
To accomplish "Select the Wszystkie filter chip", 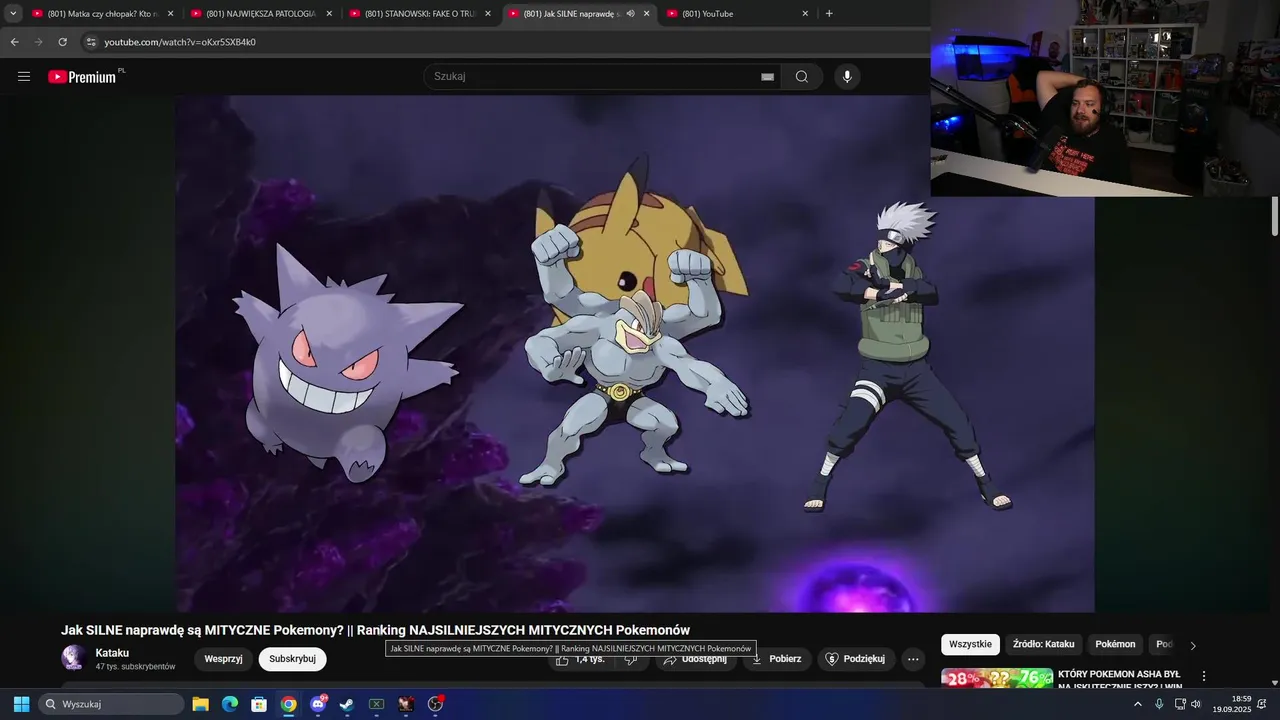I will pyautogui.click(x=970, y=645).
